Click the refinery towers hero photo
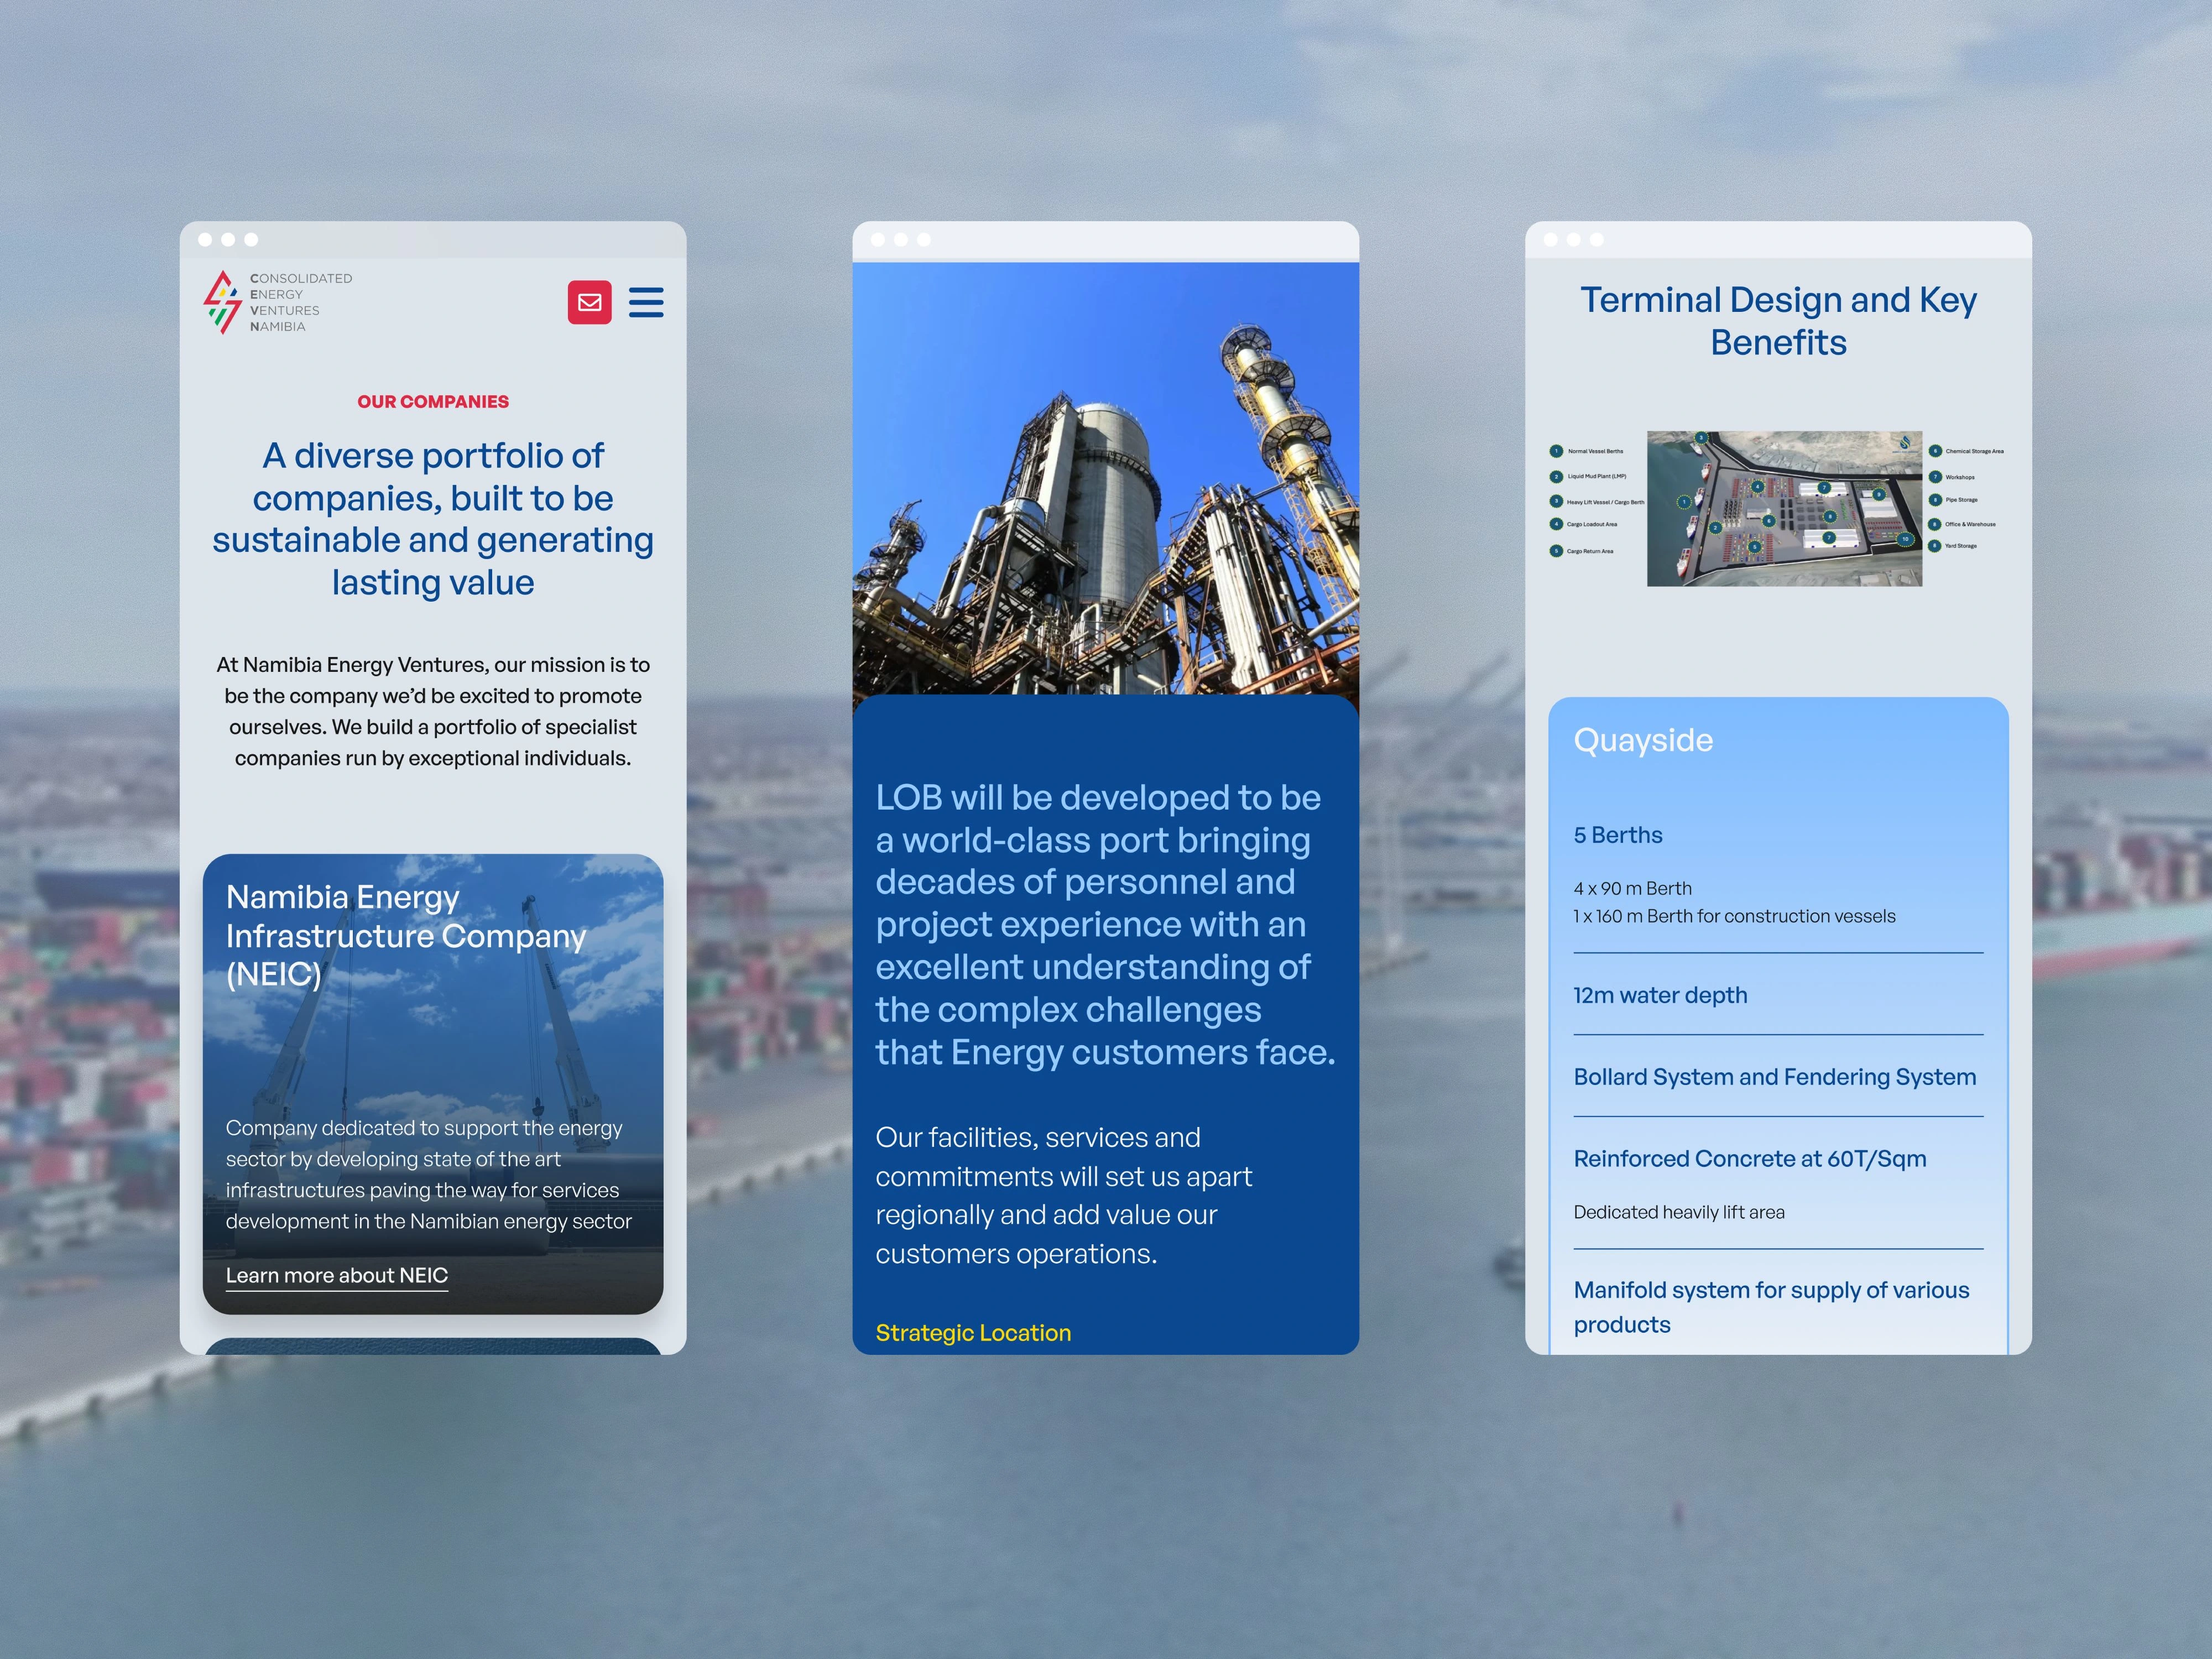The width and height of the screenshot is (2212, 1659). tap(1105, 478)
